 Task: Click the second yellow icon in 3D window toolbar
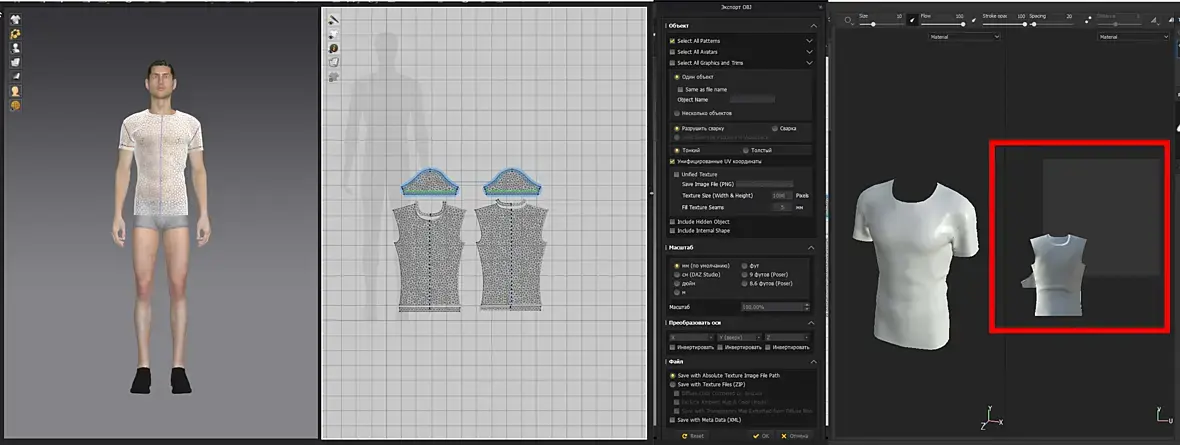(15, 33)
